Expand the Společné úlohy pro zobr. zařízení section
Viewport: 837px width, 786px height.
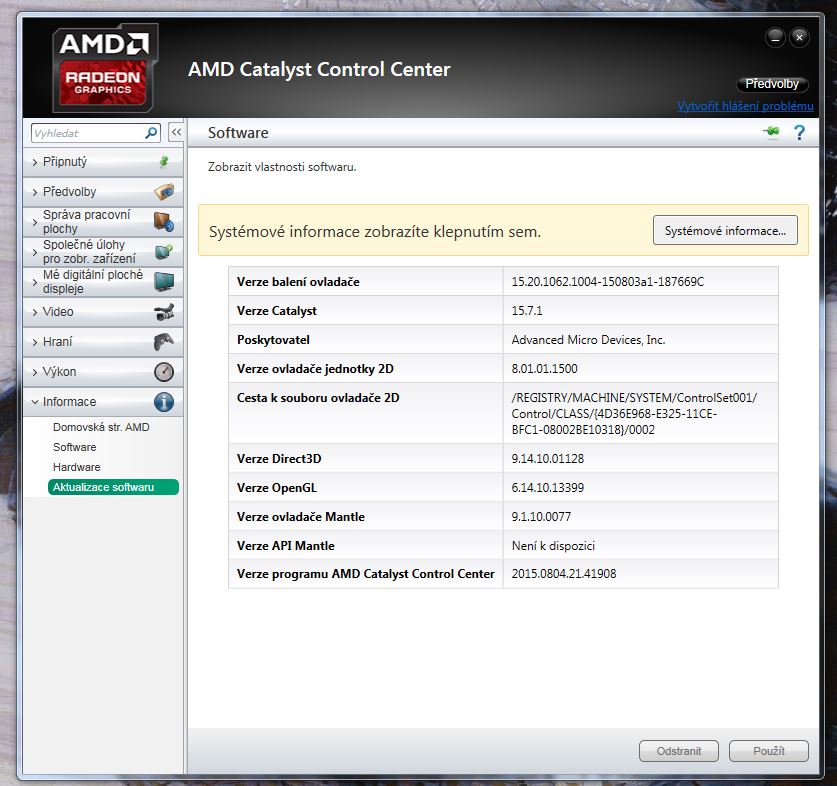[x=90, y=251]
